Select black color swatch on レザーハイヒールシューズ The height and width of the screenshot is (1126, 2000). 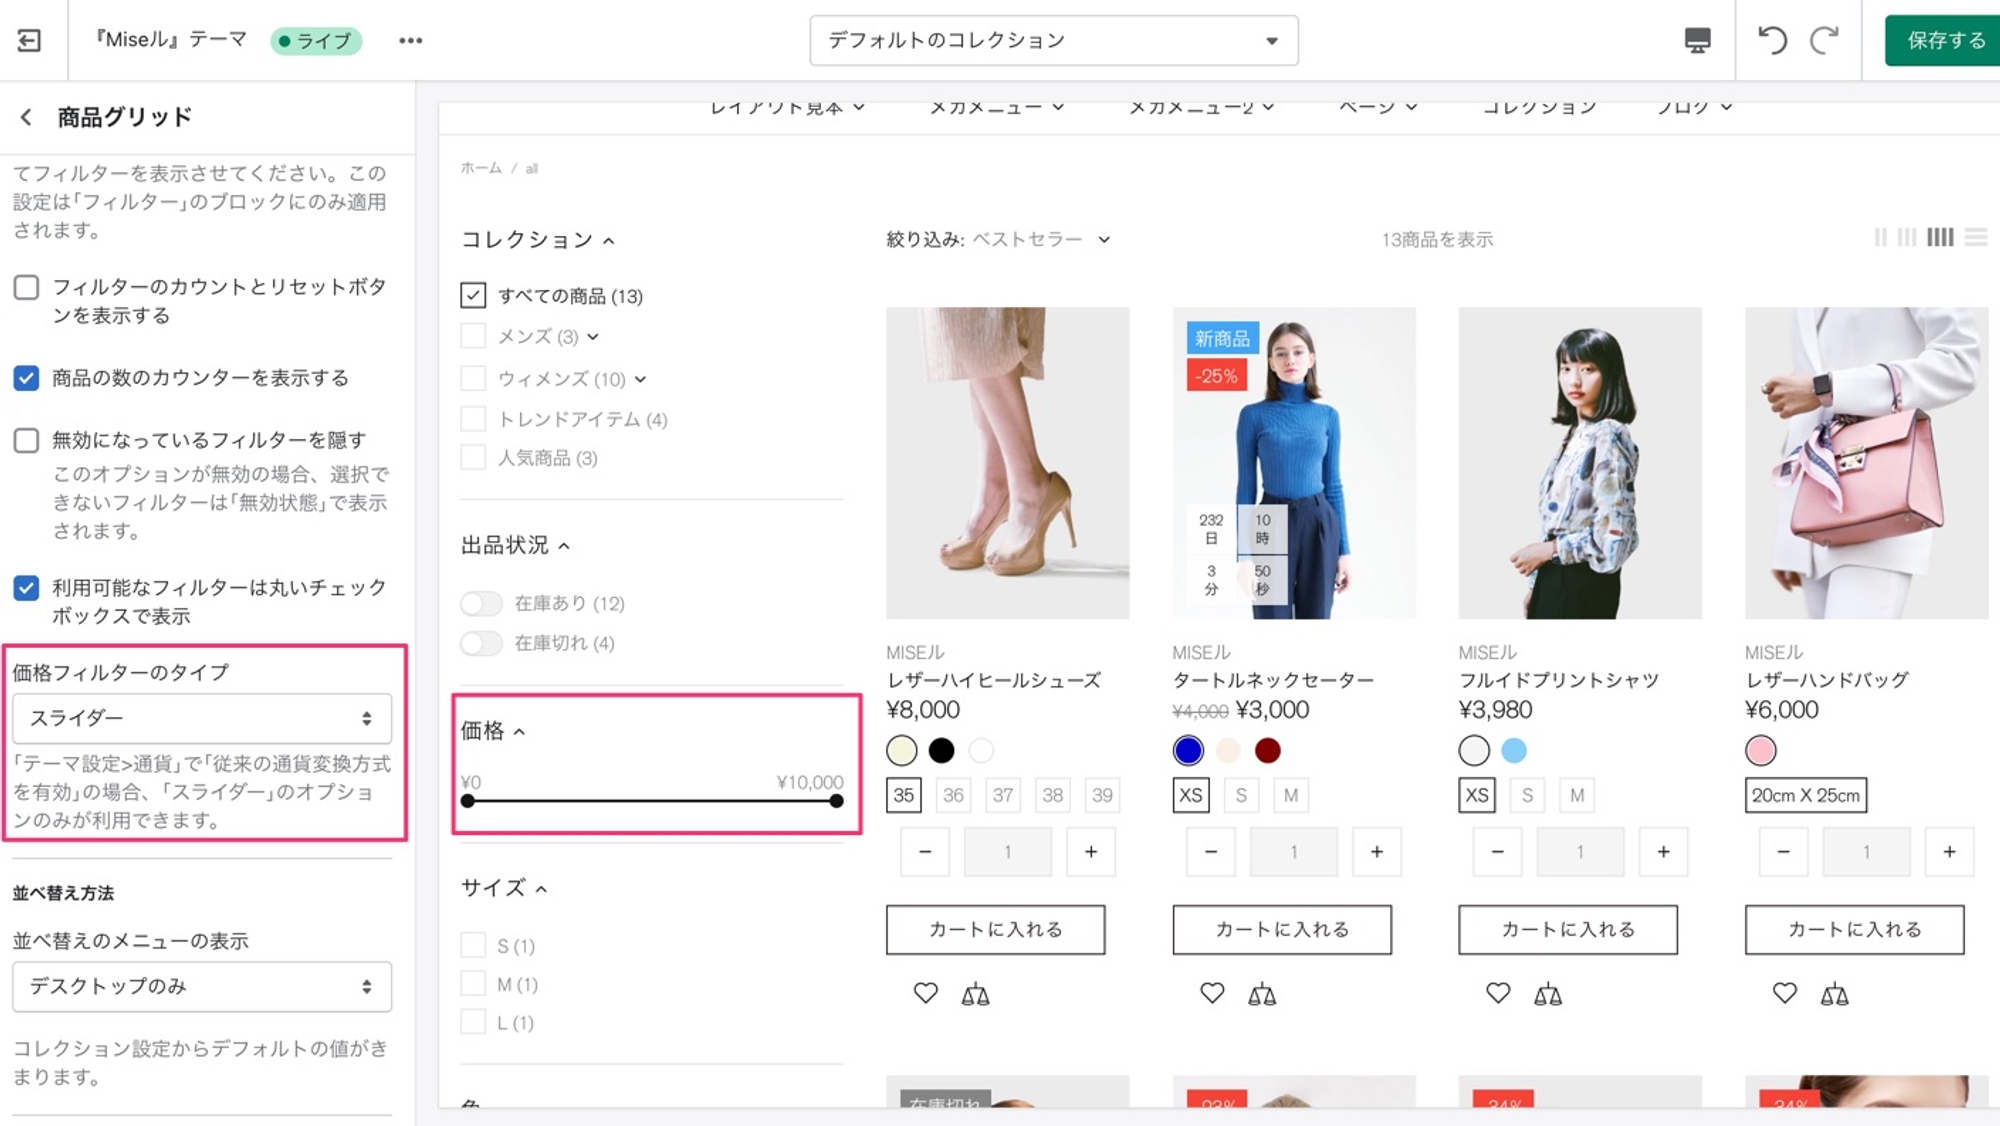941,750
